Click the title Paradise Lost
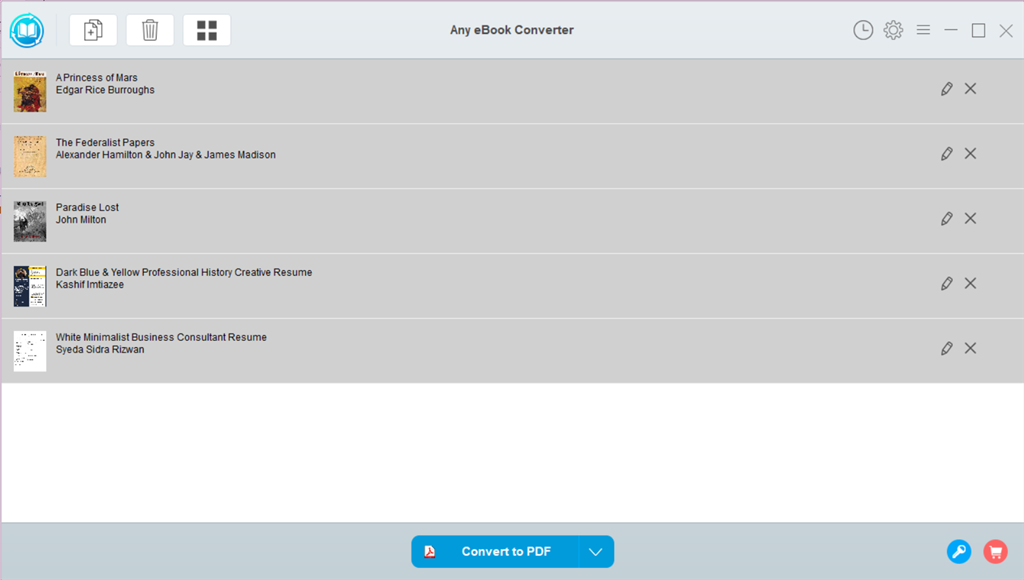Viewport: 1024px width, 580px height. [87, 207]
